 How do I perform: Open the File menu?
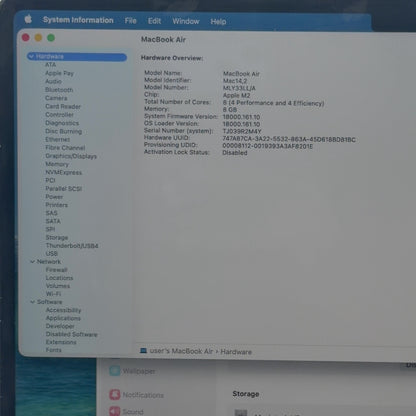click(130, 21)
